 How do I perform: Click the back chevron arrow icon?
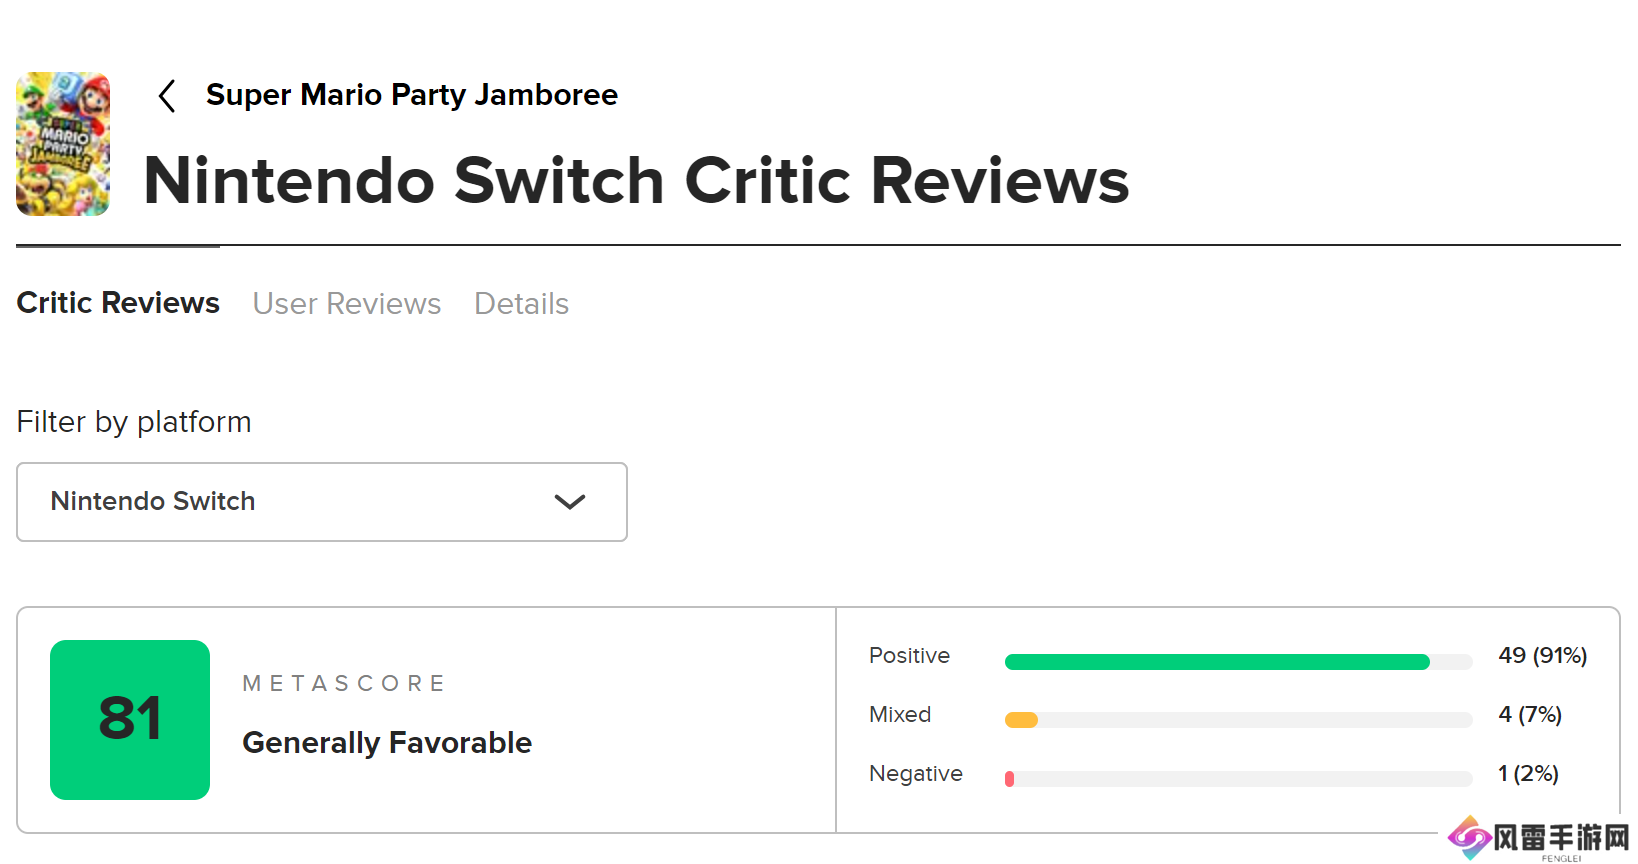(x=167, y=96)
